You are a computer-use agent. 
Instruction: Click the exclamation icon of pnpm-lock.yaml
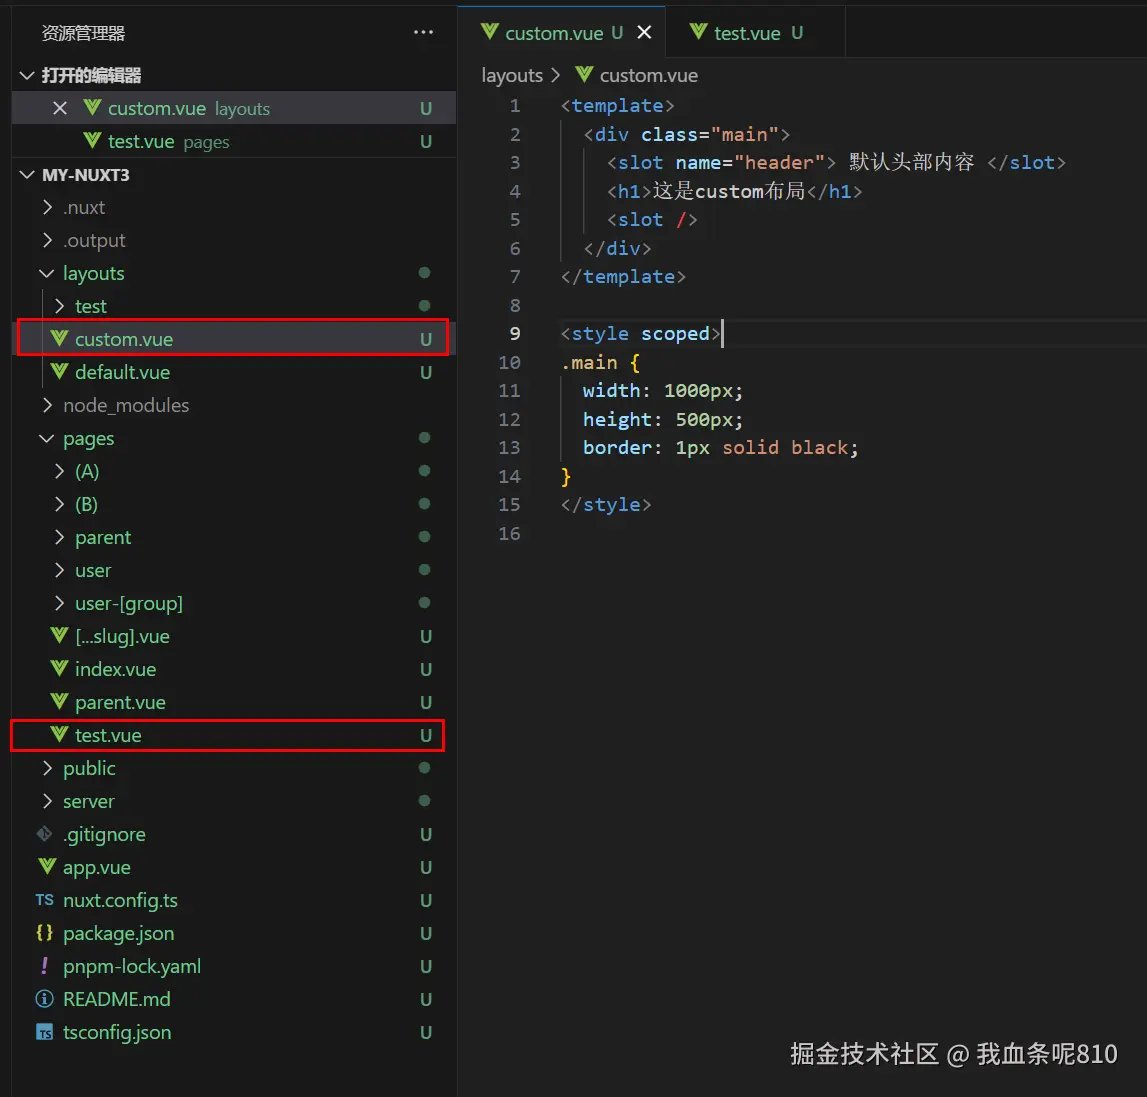point(45,966)
